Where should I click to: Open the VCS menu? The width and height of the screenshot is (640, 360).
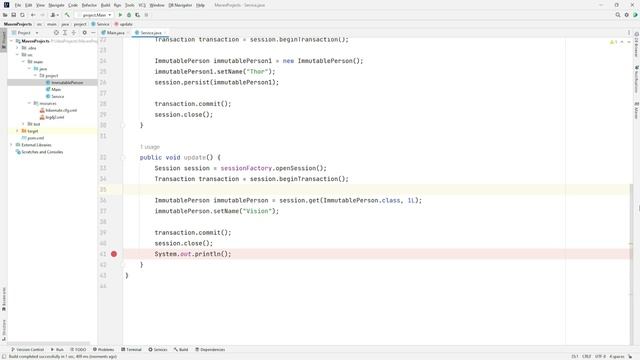pos(142,5)
